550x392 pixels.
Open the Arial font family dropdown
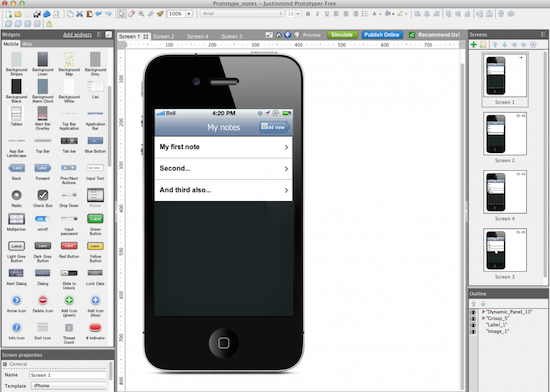(x=242, y=14)
